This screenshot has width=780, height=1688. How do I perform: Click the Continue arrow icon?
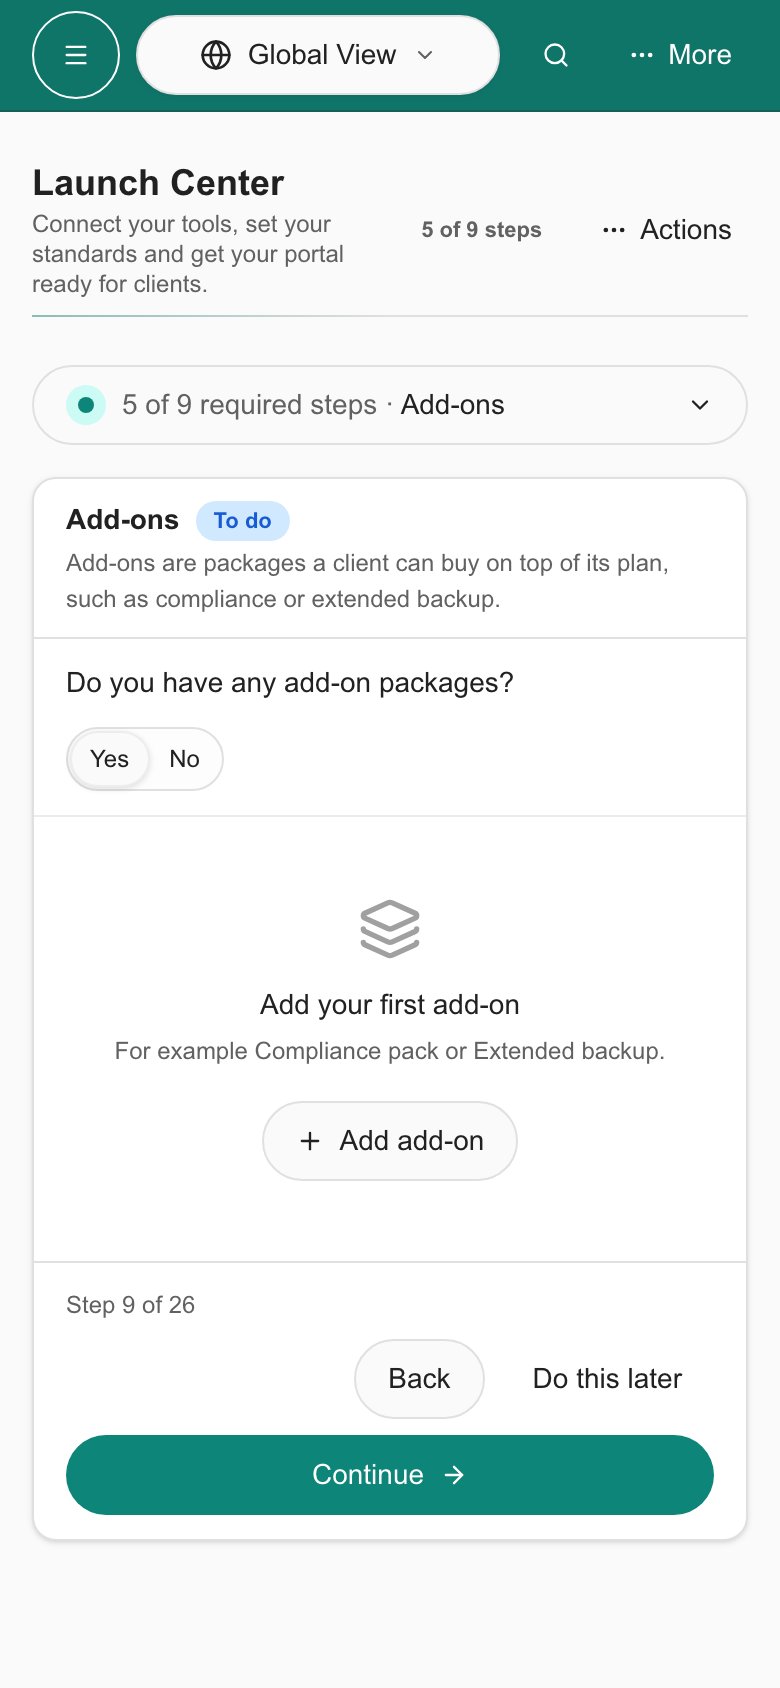point(455,1475)
